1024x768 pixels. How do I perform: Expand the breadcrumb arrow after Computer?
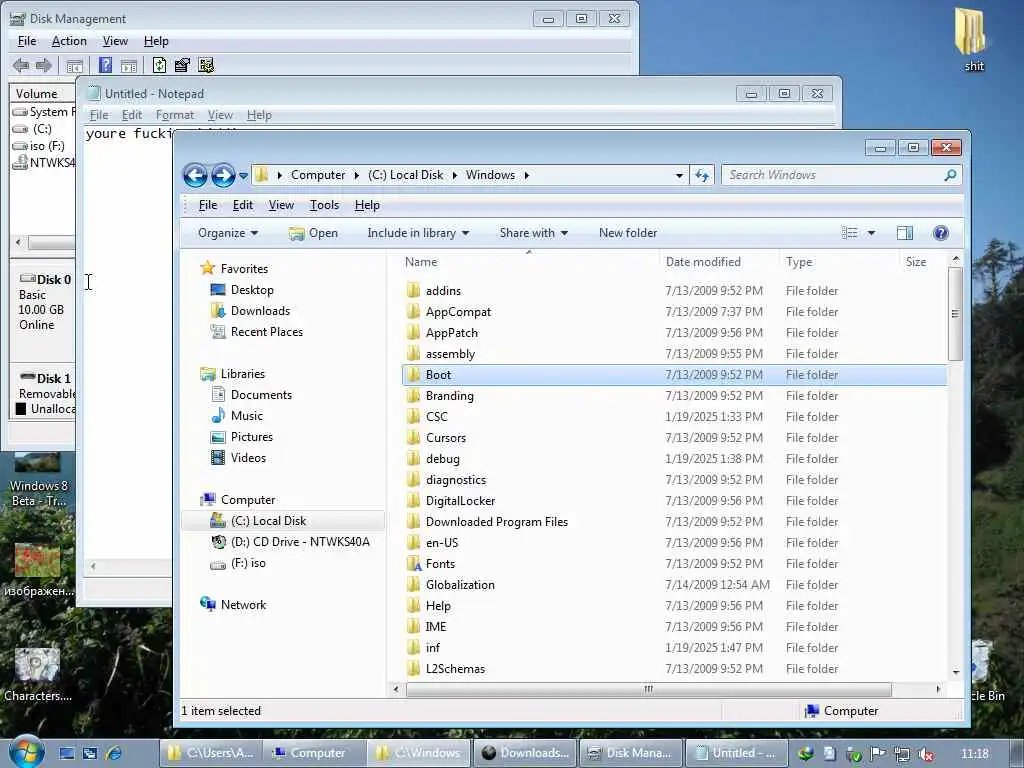[357, 175]
